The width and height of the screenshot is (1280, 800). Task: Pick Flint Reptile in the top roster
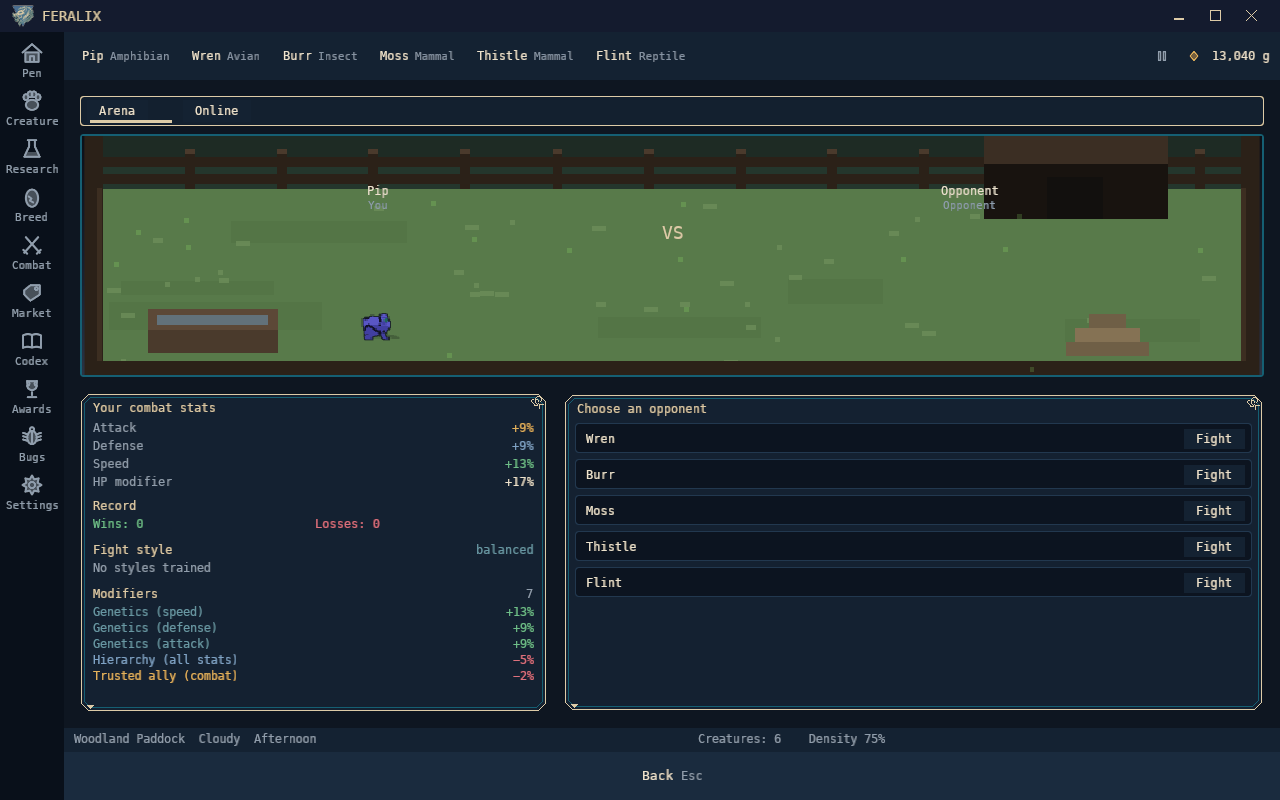[641, 56]
